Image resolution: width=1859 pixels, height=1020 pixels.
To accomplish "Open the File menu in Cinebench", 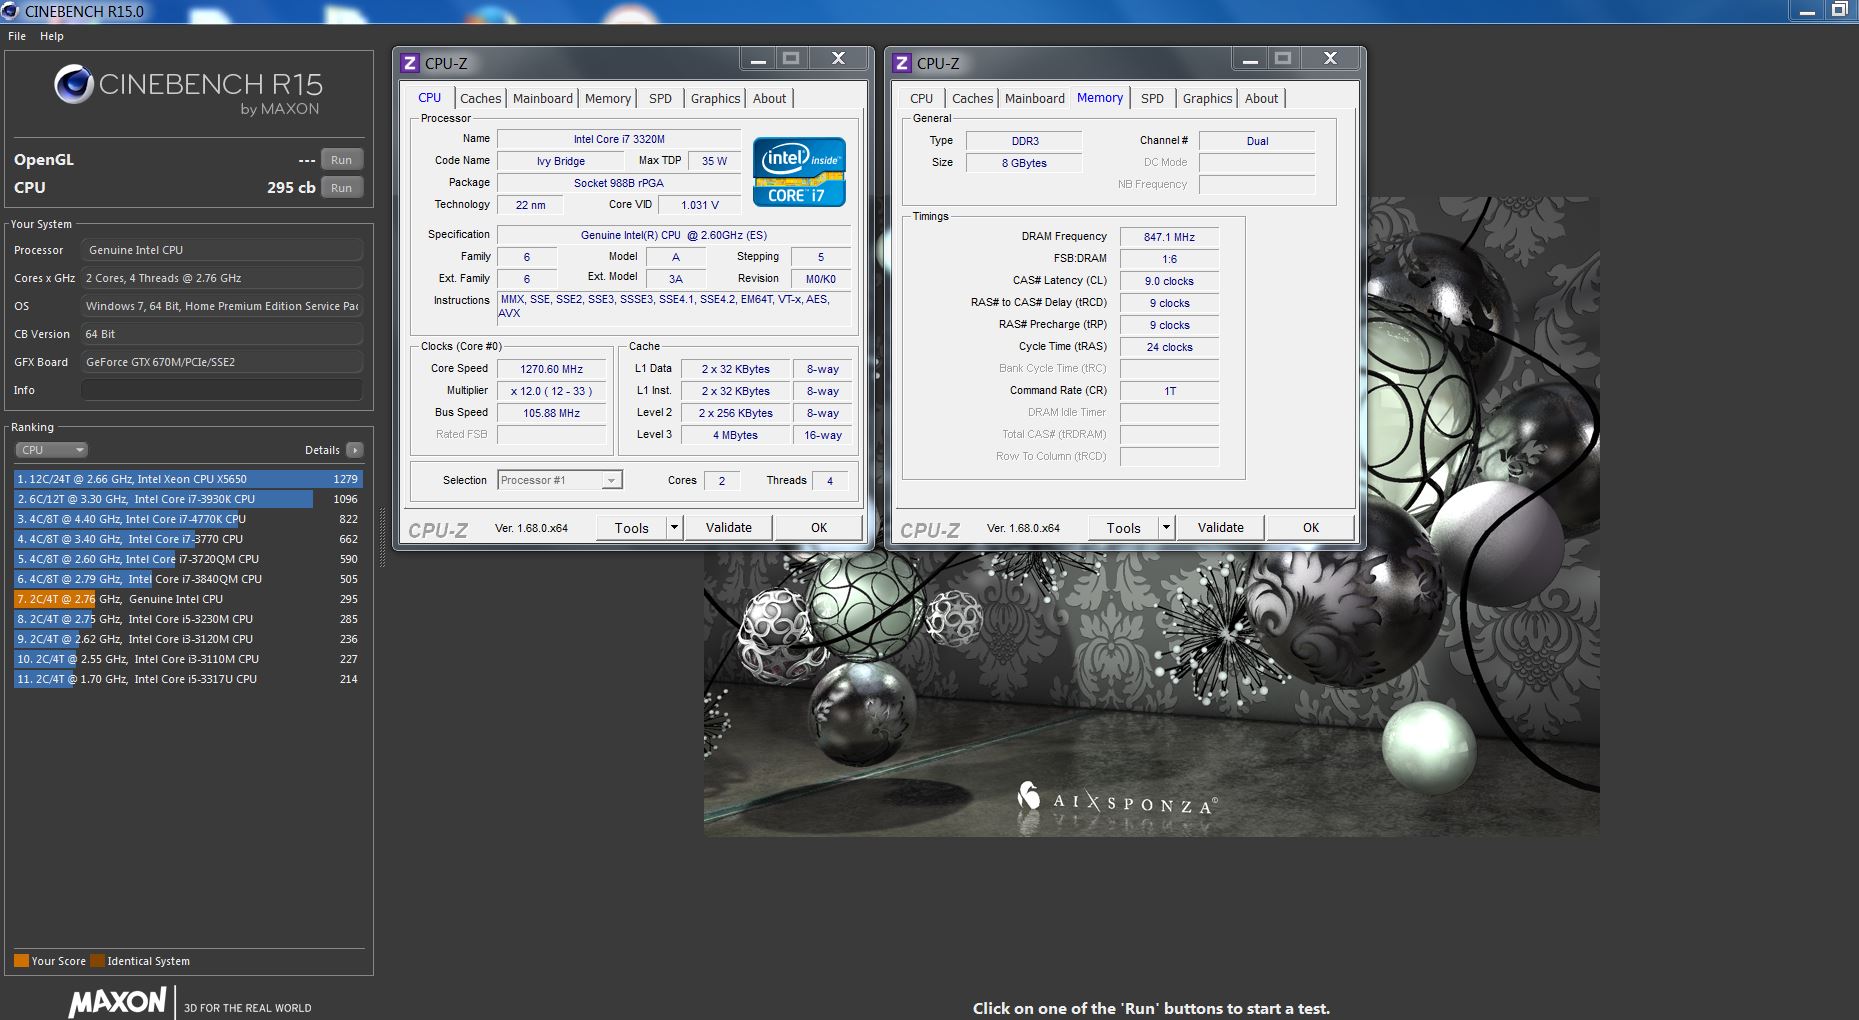I will [17, 36].
